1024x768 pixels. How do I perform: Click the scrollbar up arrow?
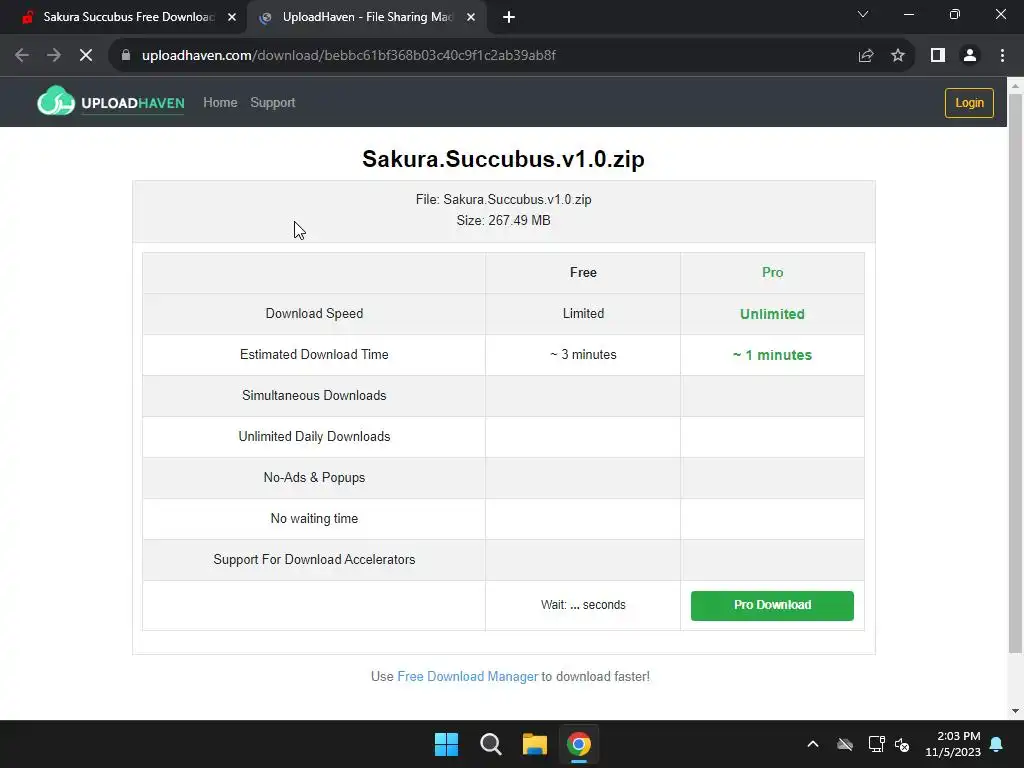1015,86
